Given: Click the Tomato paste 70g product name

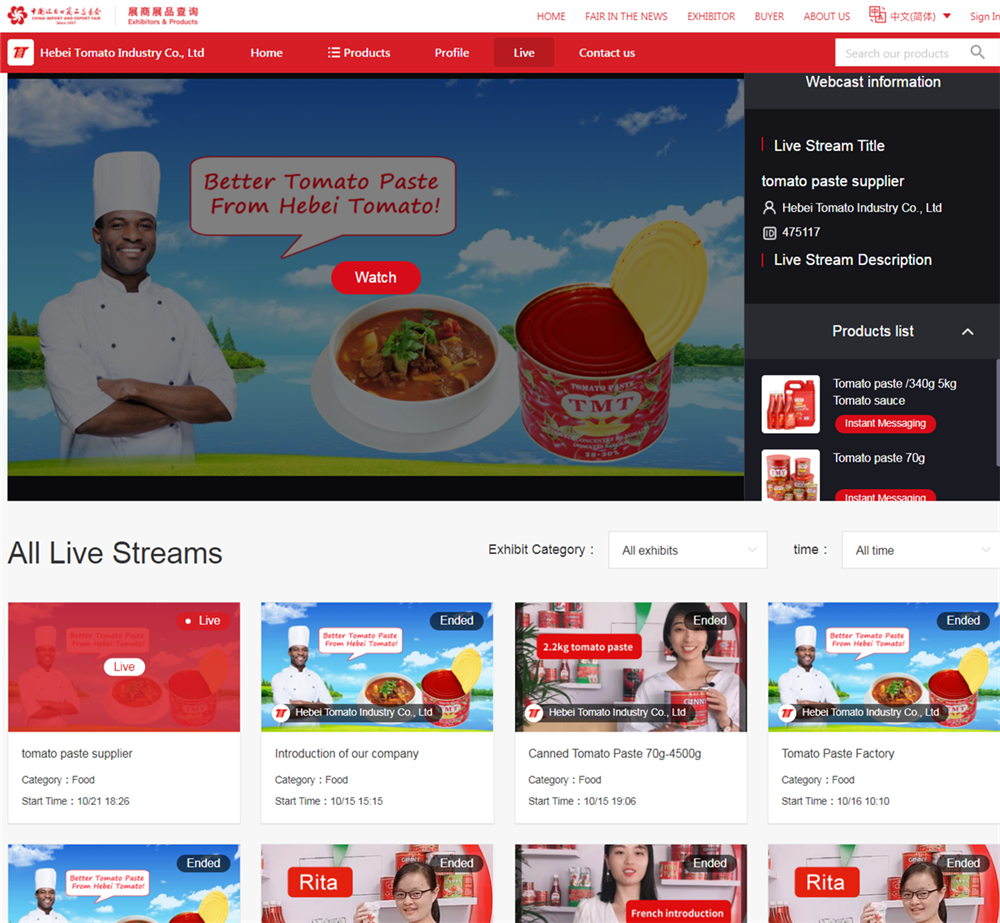Looking at the screenshot, I should tap(879, 458).
